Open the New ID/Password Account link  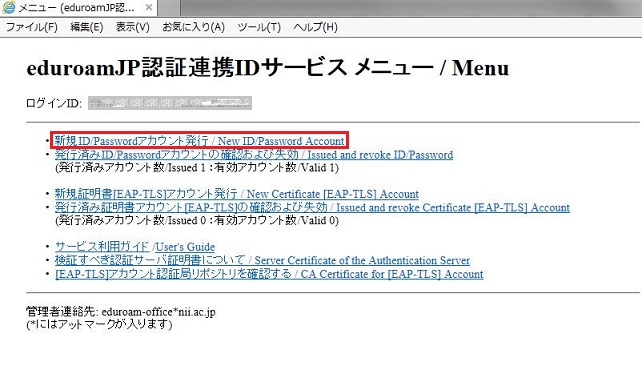199,141
